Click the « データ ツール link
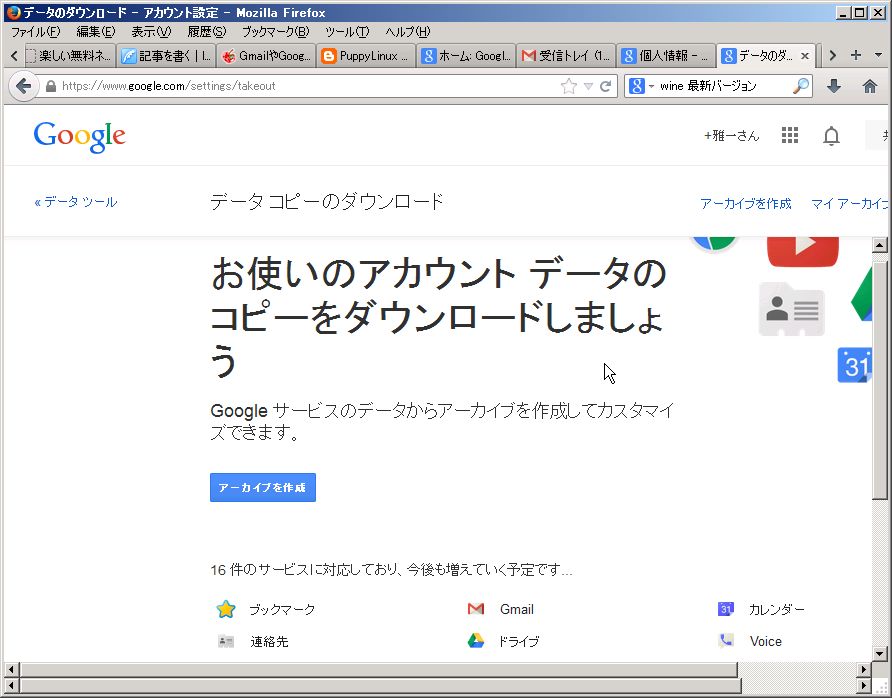 (x=76, y=202)
